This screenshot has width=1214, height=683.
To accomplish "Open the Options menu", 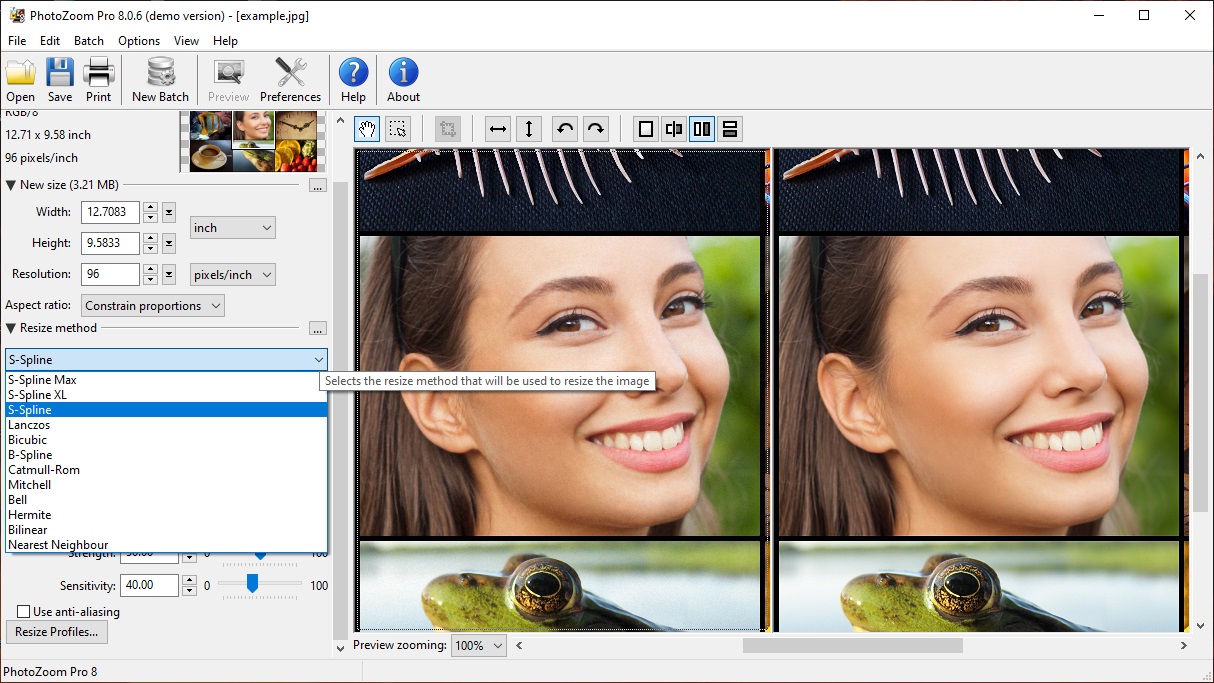I will coord(139,41).
